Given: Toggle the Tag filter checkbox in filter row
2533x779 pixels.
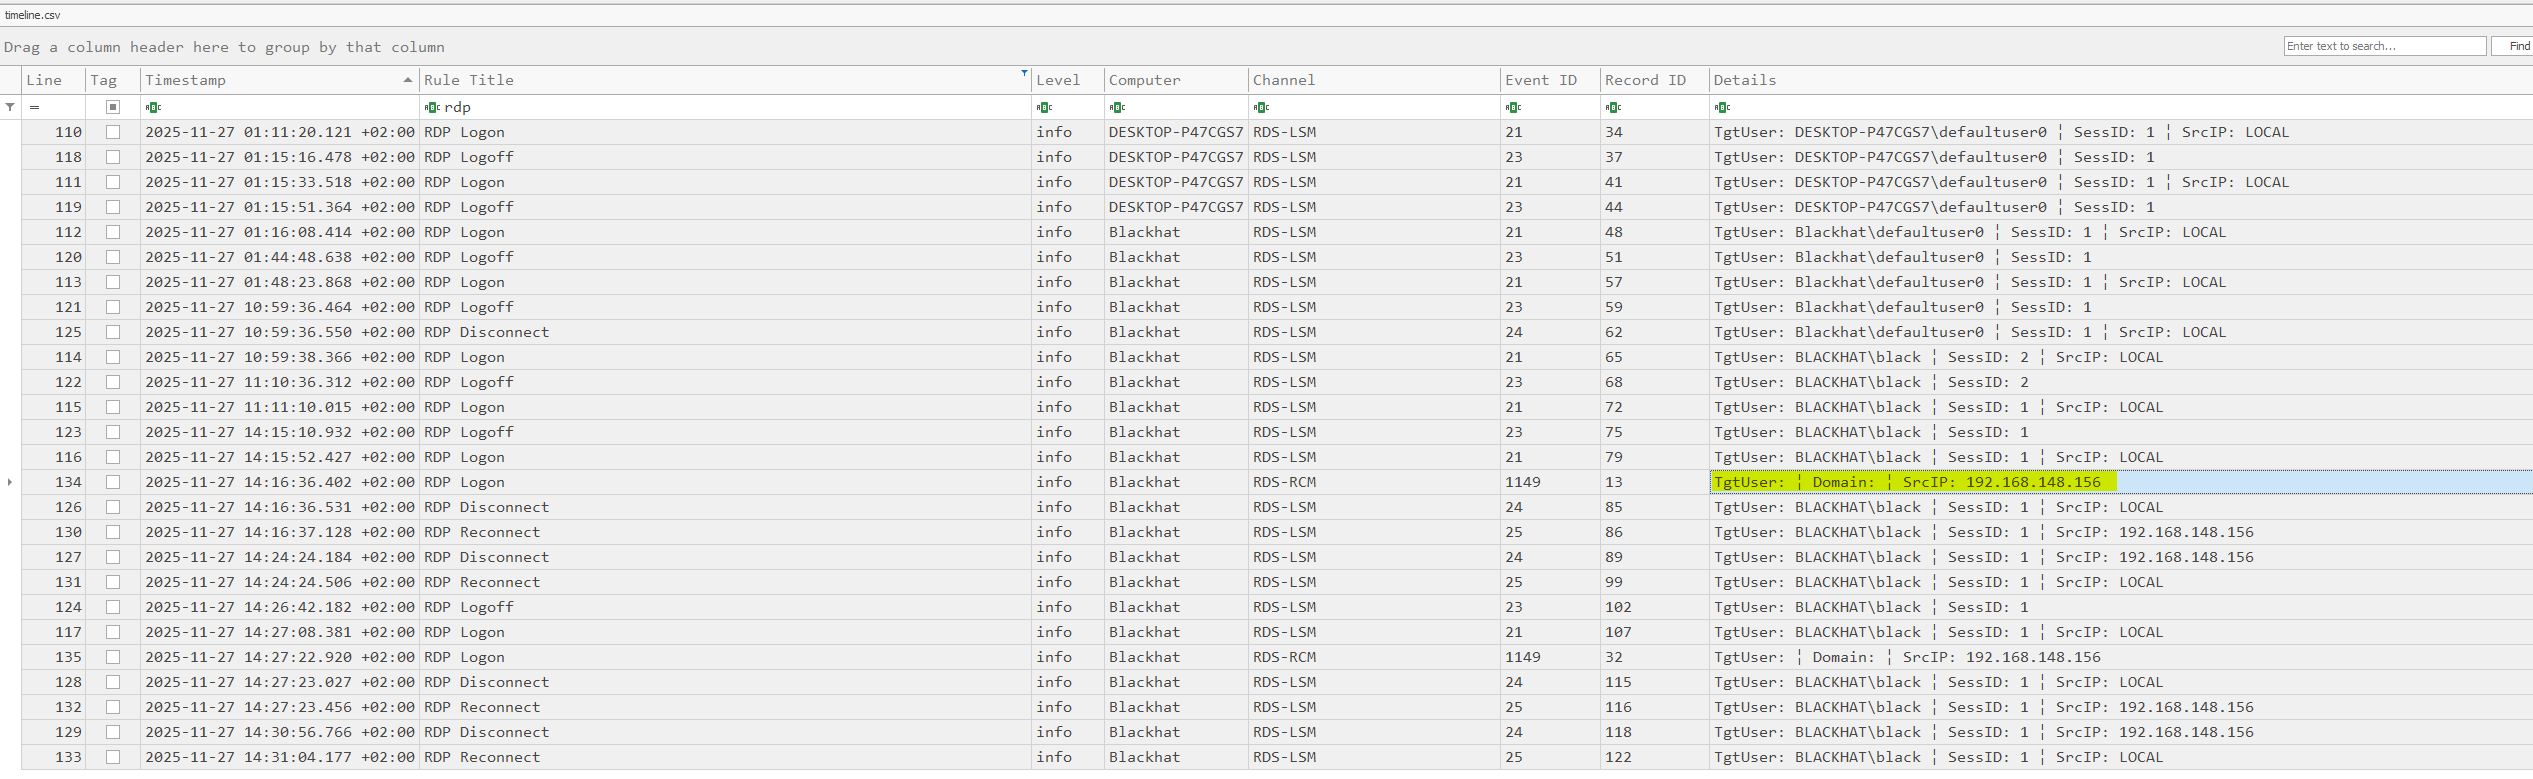Looking at the screenshot, I should [113, 107].
